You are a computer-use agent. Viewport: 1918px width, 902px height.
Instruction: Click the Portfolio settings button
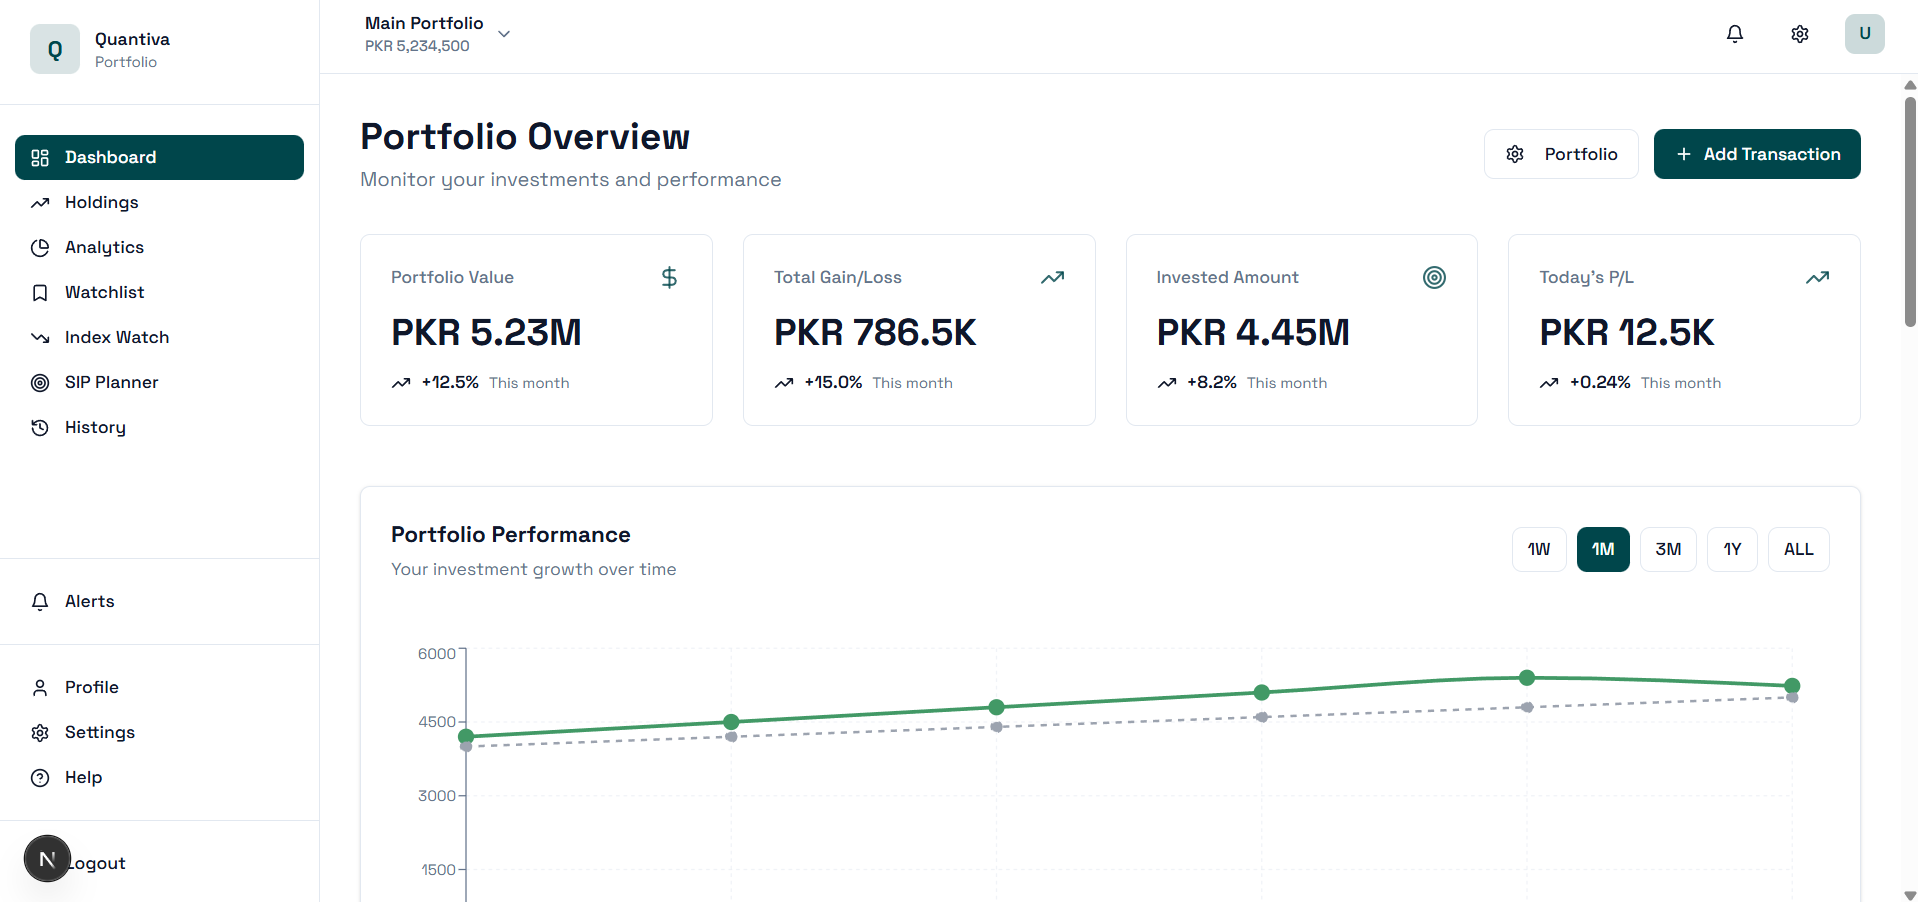(1560, 154)
